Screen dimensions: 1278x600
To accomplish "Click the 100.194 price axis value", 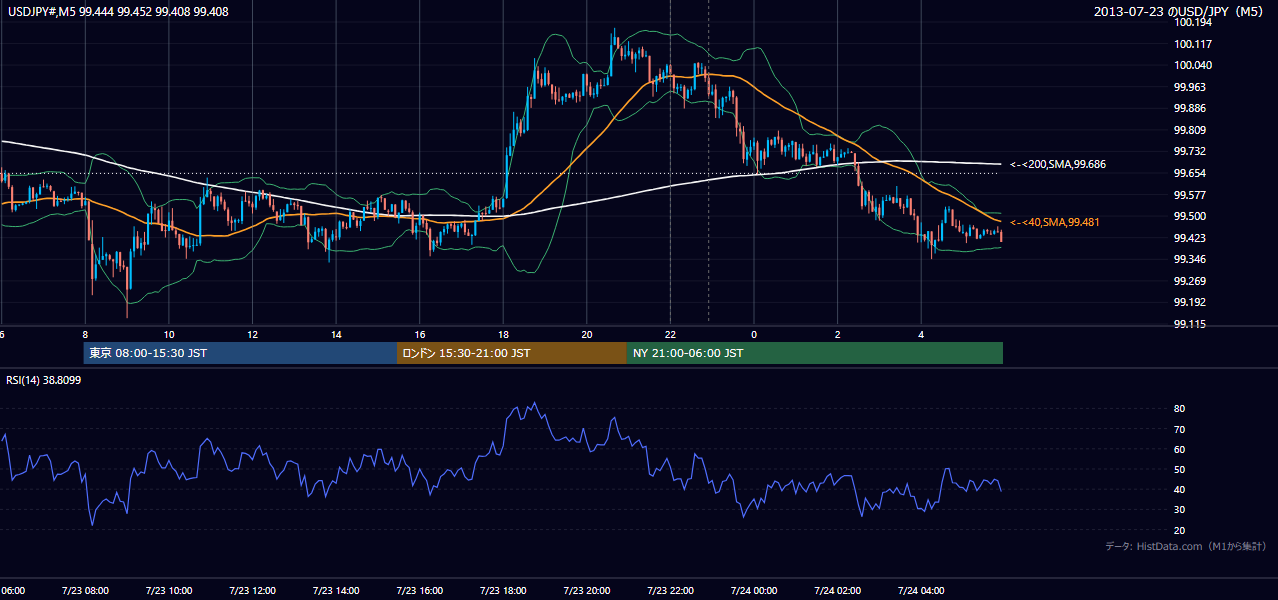I will tap(1194, 23).
